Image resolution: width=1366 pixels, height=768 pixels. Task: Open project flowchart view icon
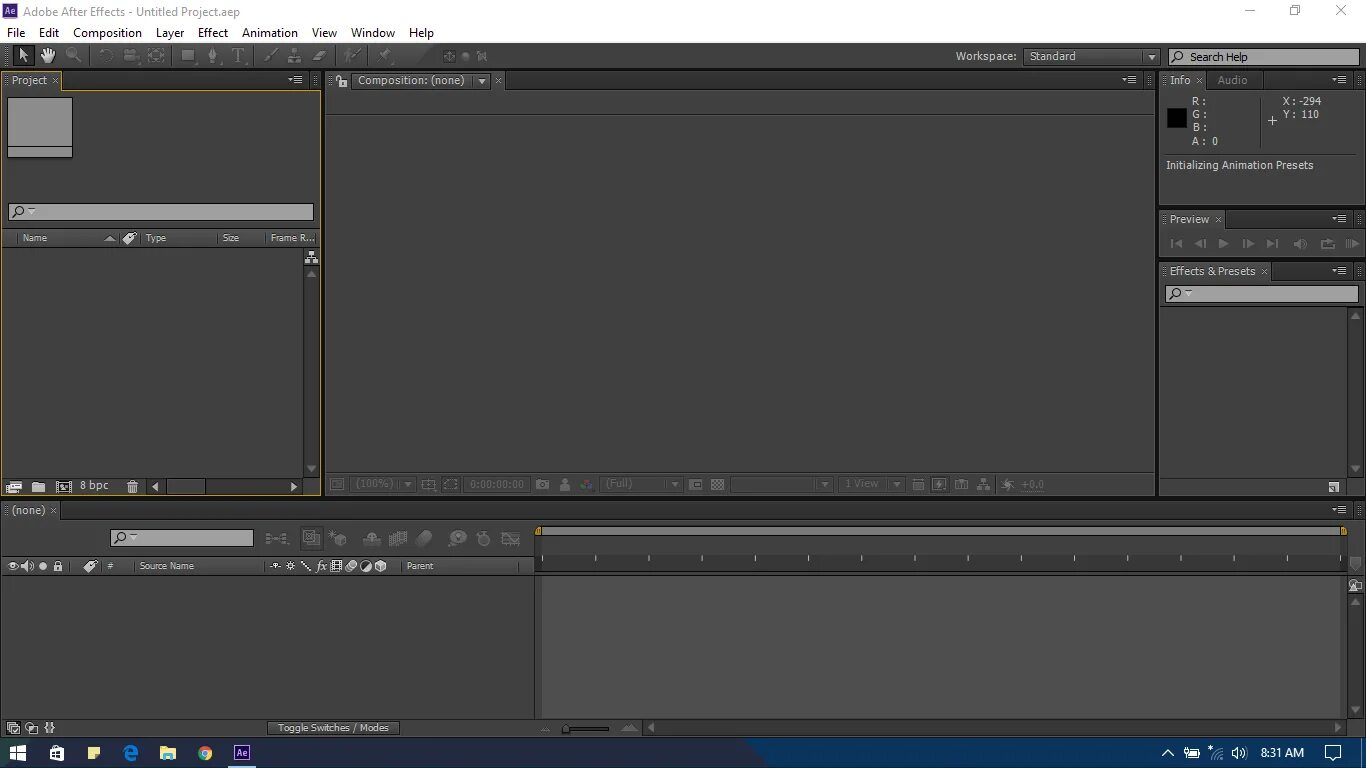(311, 257)
